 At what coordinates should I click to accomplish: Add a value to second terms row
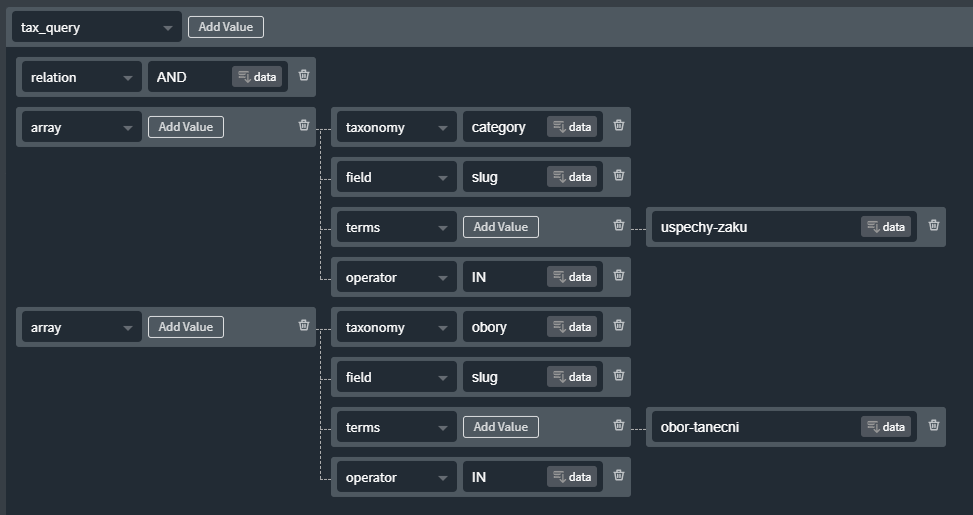pyautogui.click(x=501, y=426)
